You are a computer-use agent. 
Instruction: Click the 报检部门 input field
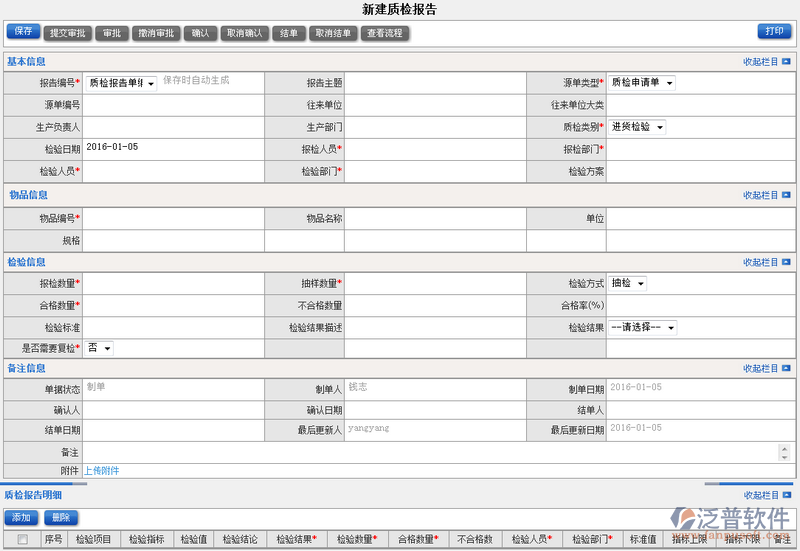click(701, 149)
